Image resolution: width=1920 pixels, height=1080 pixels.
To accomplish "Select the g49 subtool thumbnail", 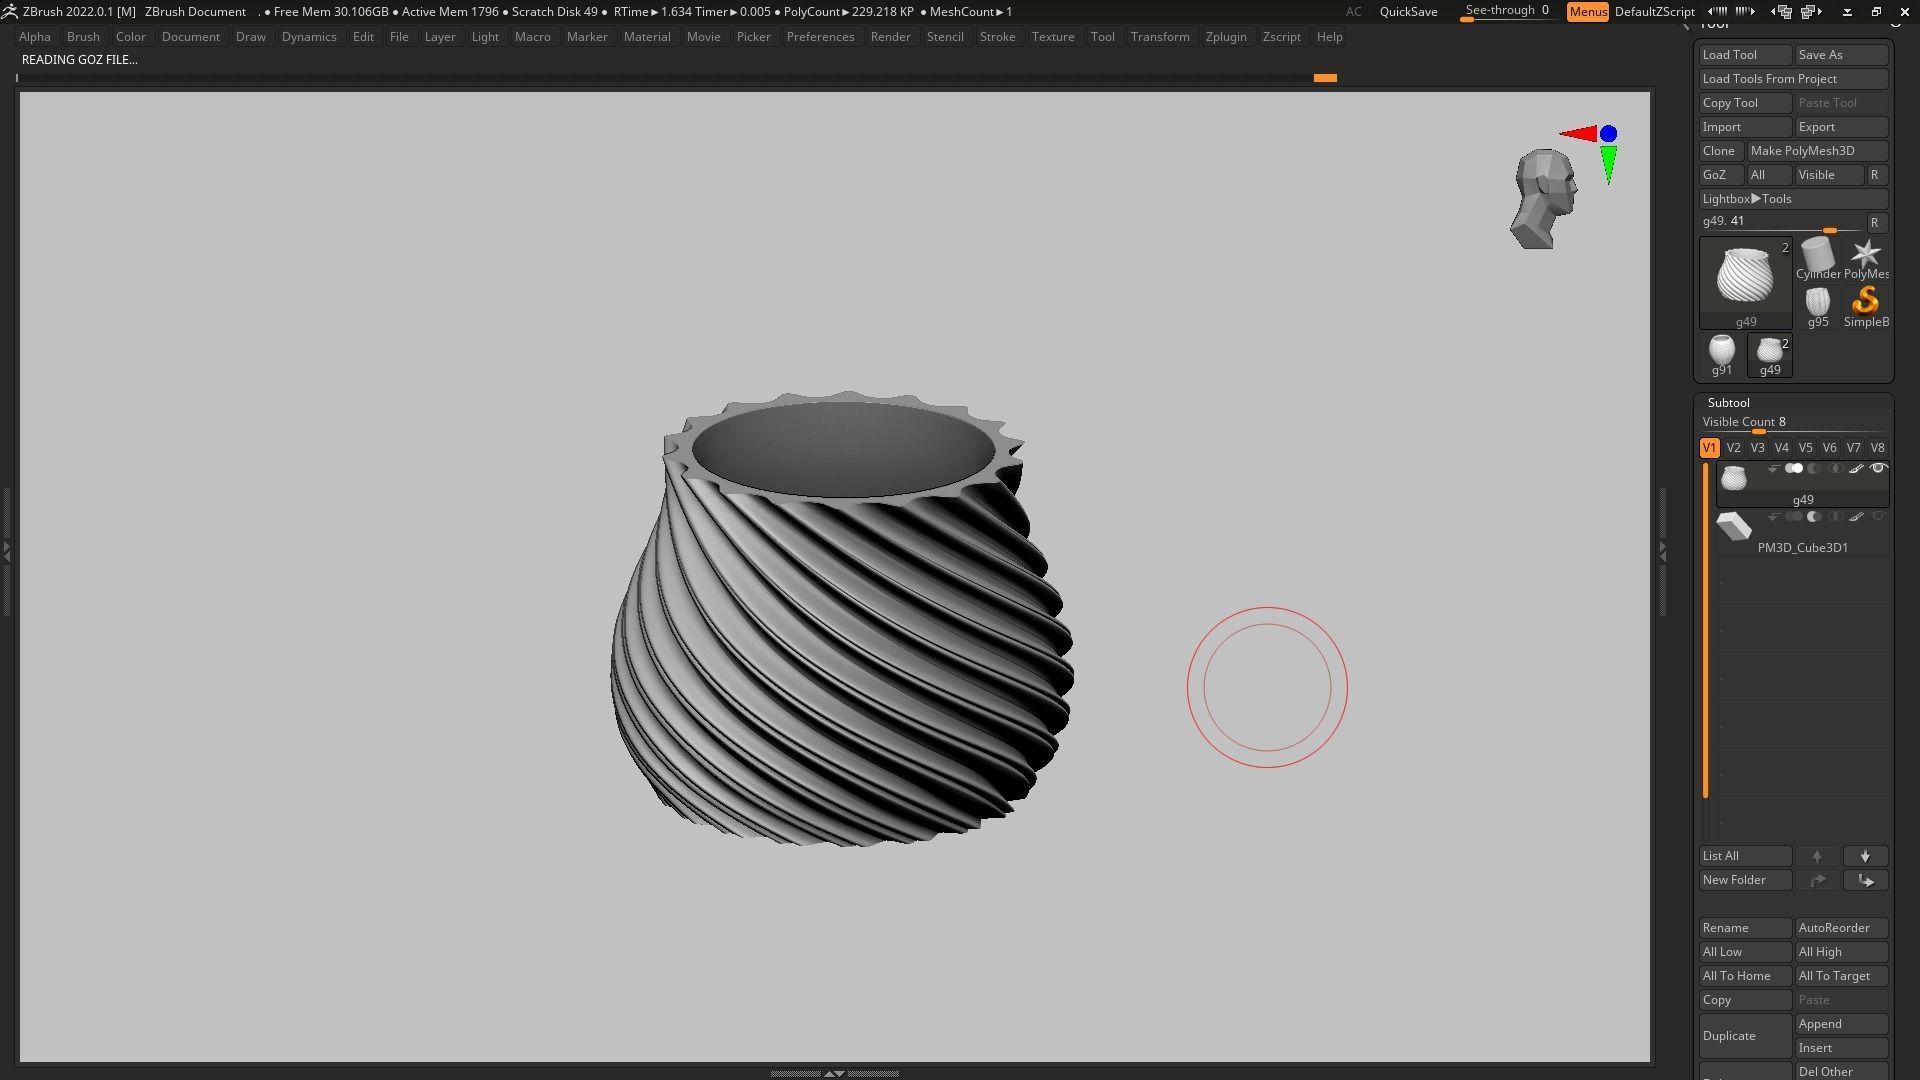I will pos(1734,478).
